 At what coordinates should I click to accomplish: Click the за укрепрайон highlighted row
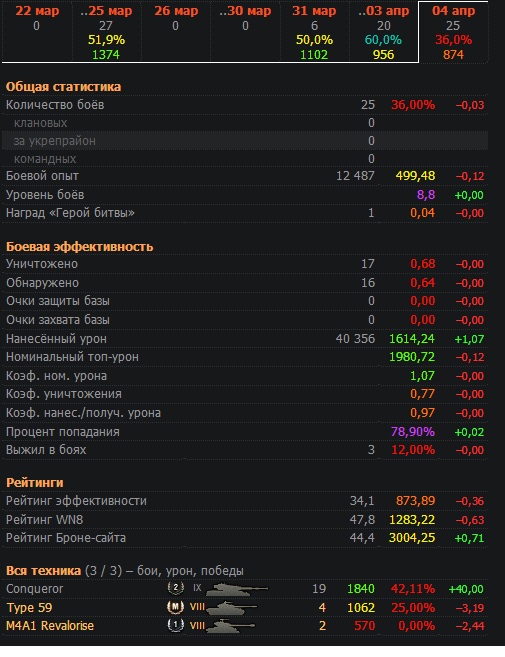[x=245, y=140]
